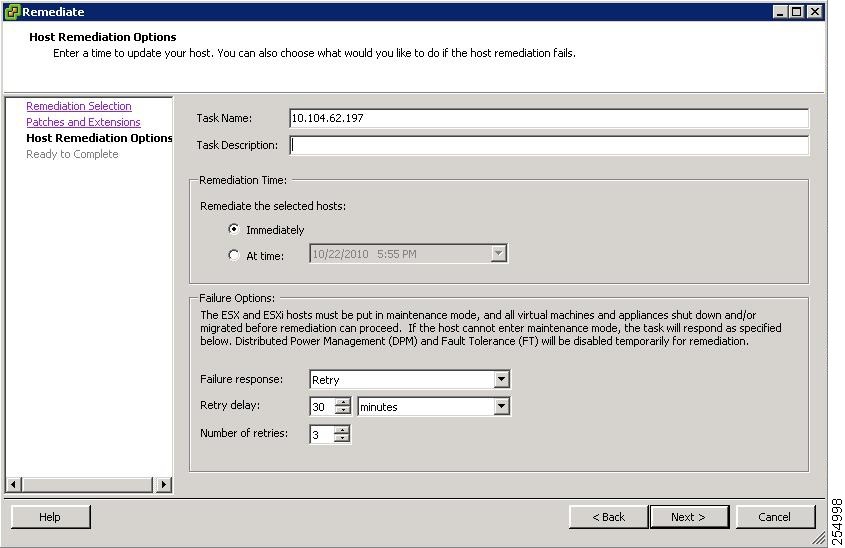Maximize the Remediate window
Screen dimensions: 845x548
[x=796, y=12]
